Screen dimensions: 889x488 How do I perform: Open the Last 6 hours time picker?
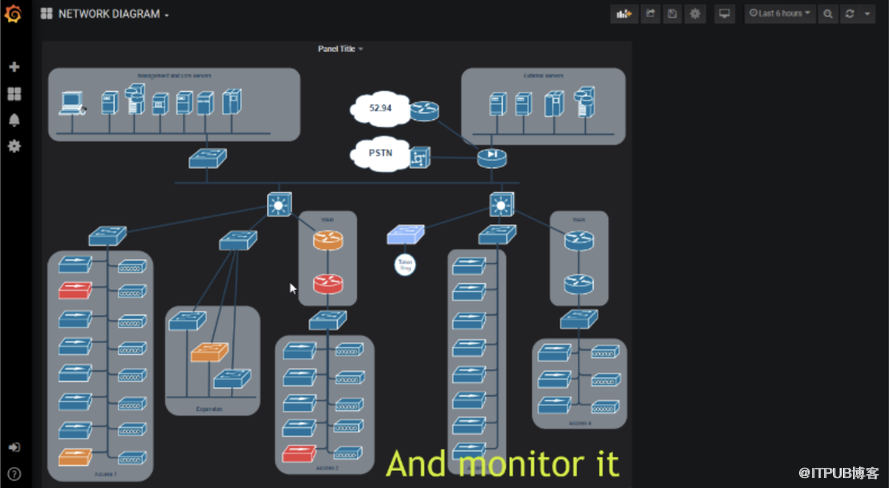click(780, 14)
